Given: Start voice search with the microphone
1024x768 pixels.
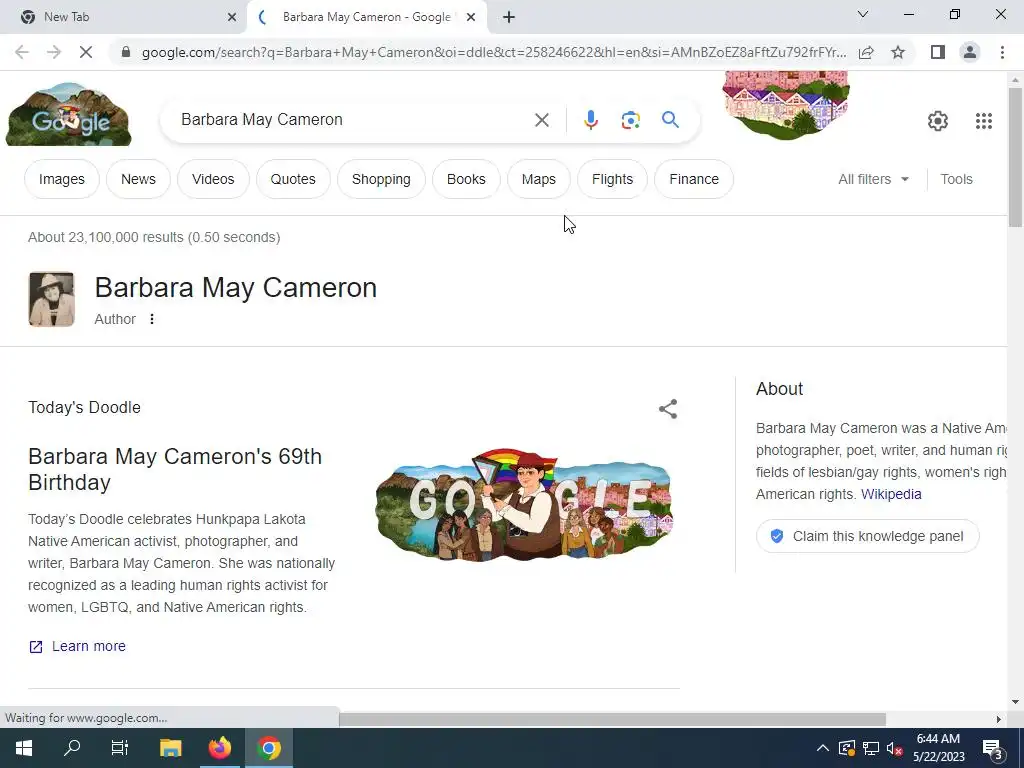Looking at the screenshot, I should point(590,120).
